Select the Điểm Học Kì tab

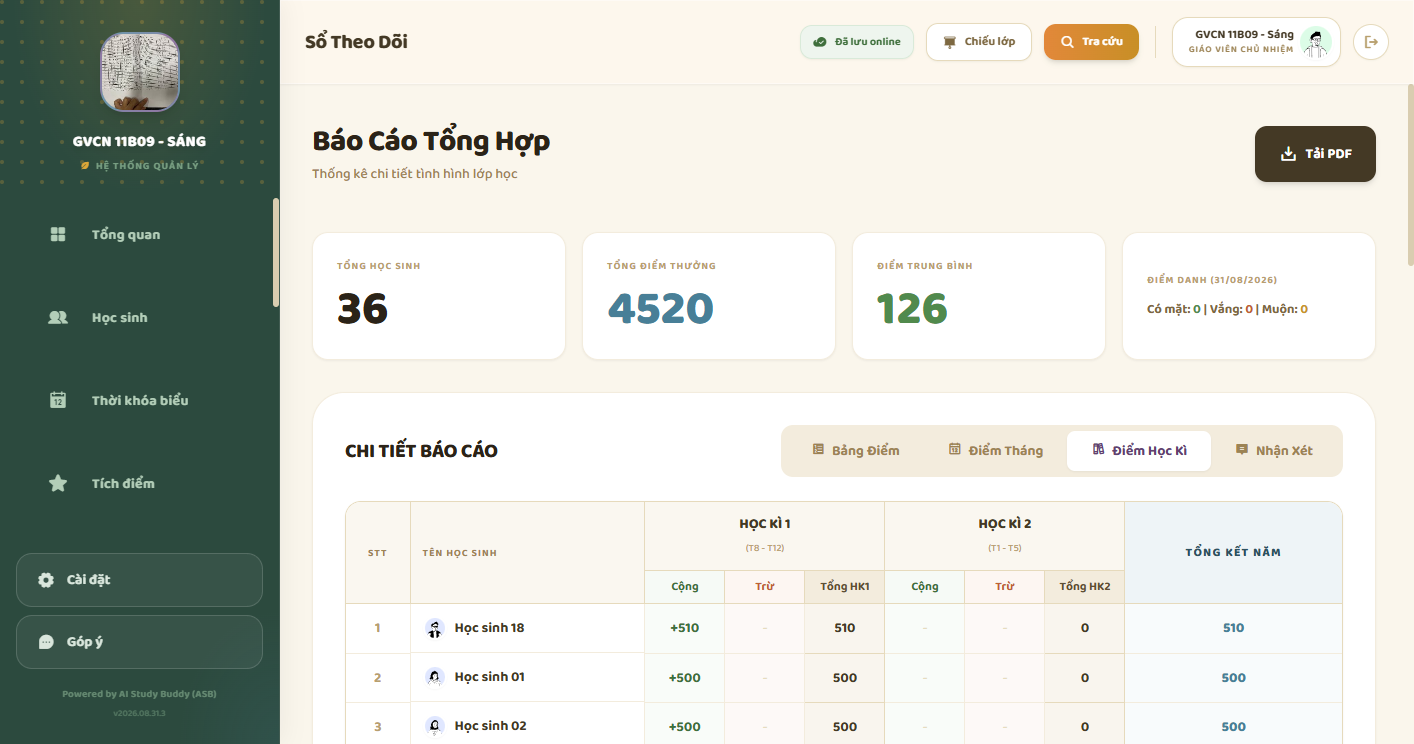tap(1139, 451)
